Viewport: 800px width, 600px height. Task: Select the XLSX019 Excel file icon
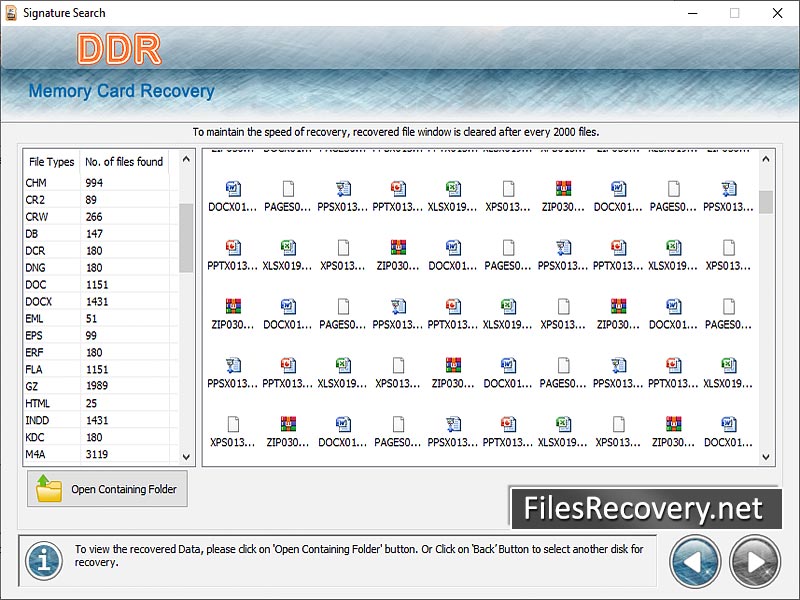(x=454, y=190)
